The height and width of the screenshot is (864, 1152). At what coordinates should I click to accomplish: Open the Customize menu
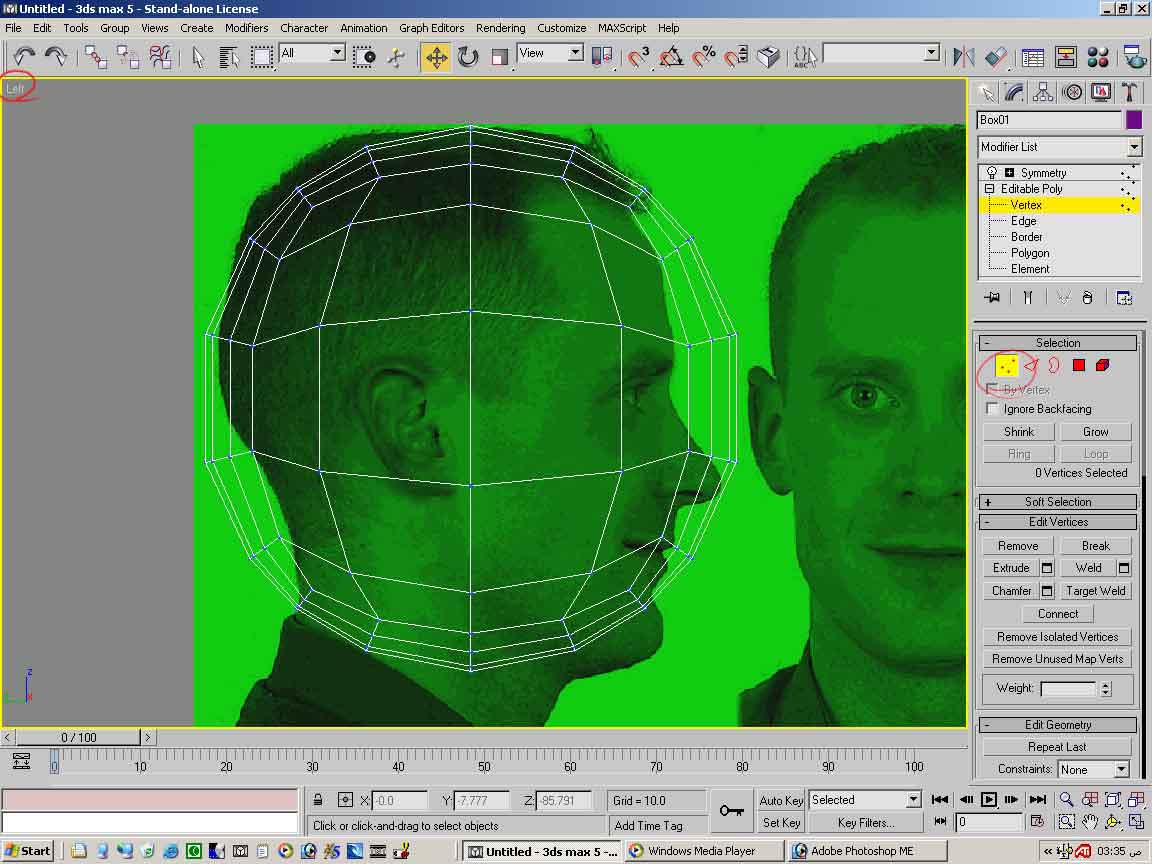point(561,28)
